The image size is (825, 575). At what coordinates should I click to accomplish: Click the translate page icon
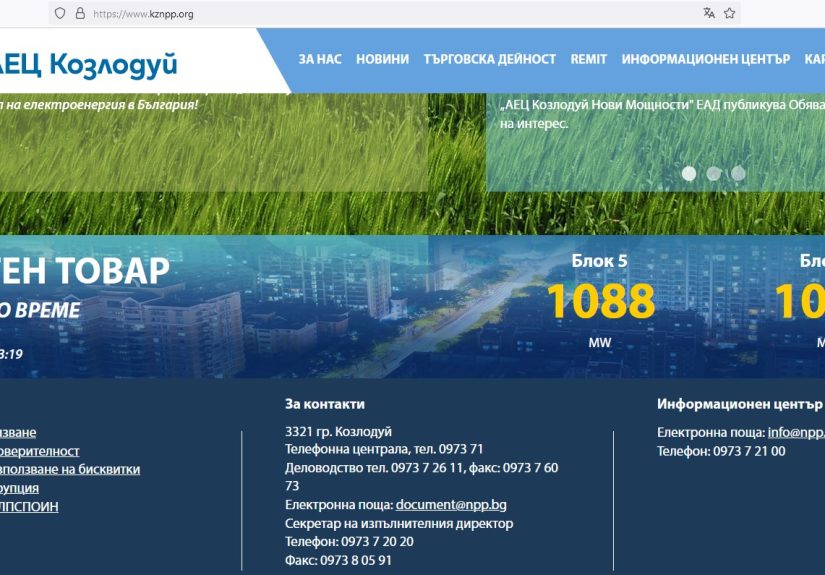point(709,13)
